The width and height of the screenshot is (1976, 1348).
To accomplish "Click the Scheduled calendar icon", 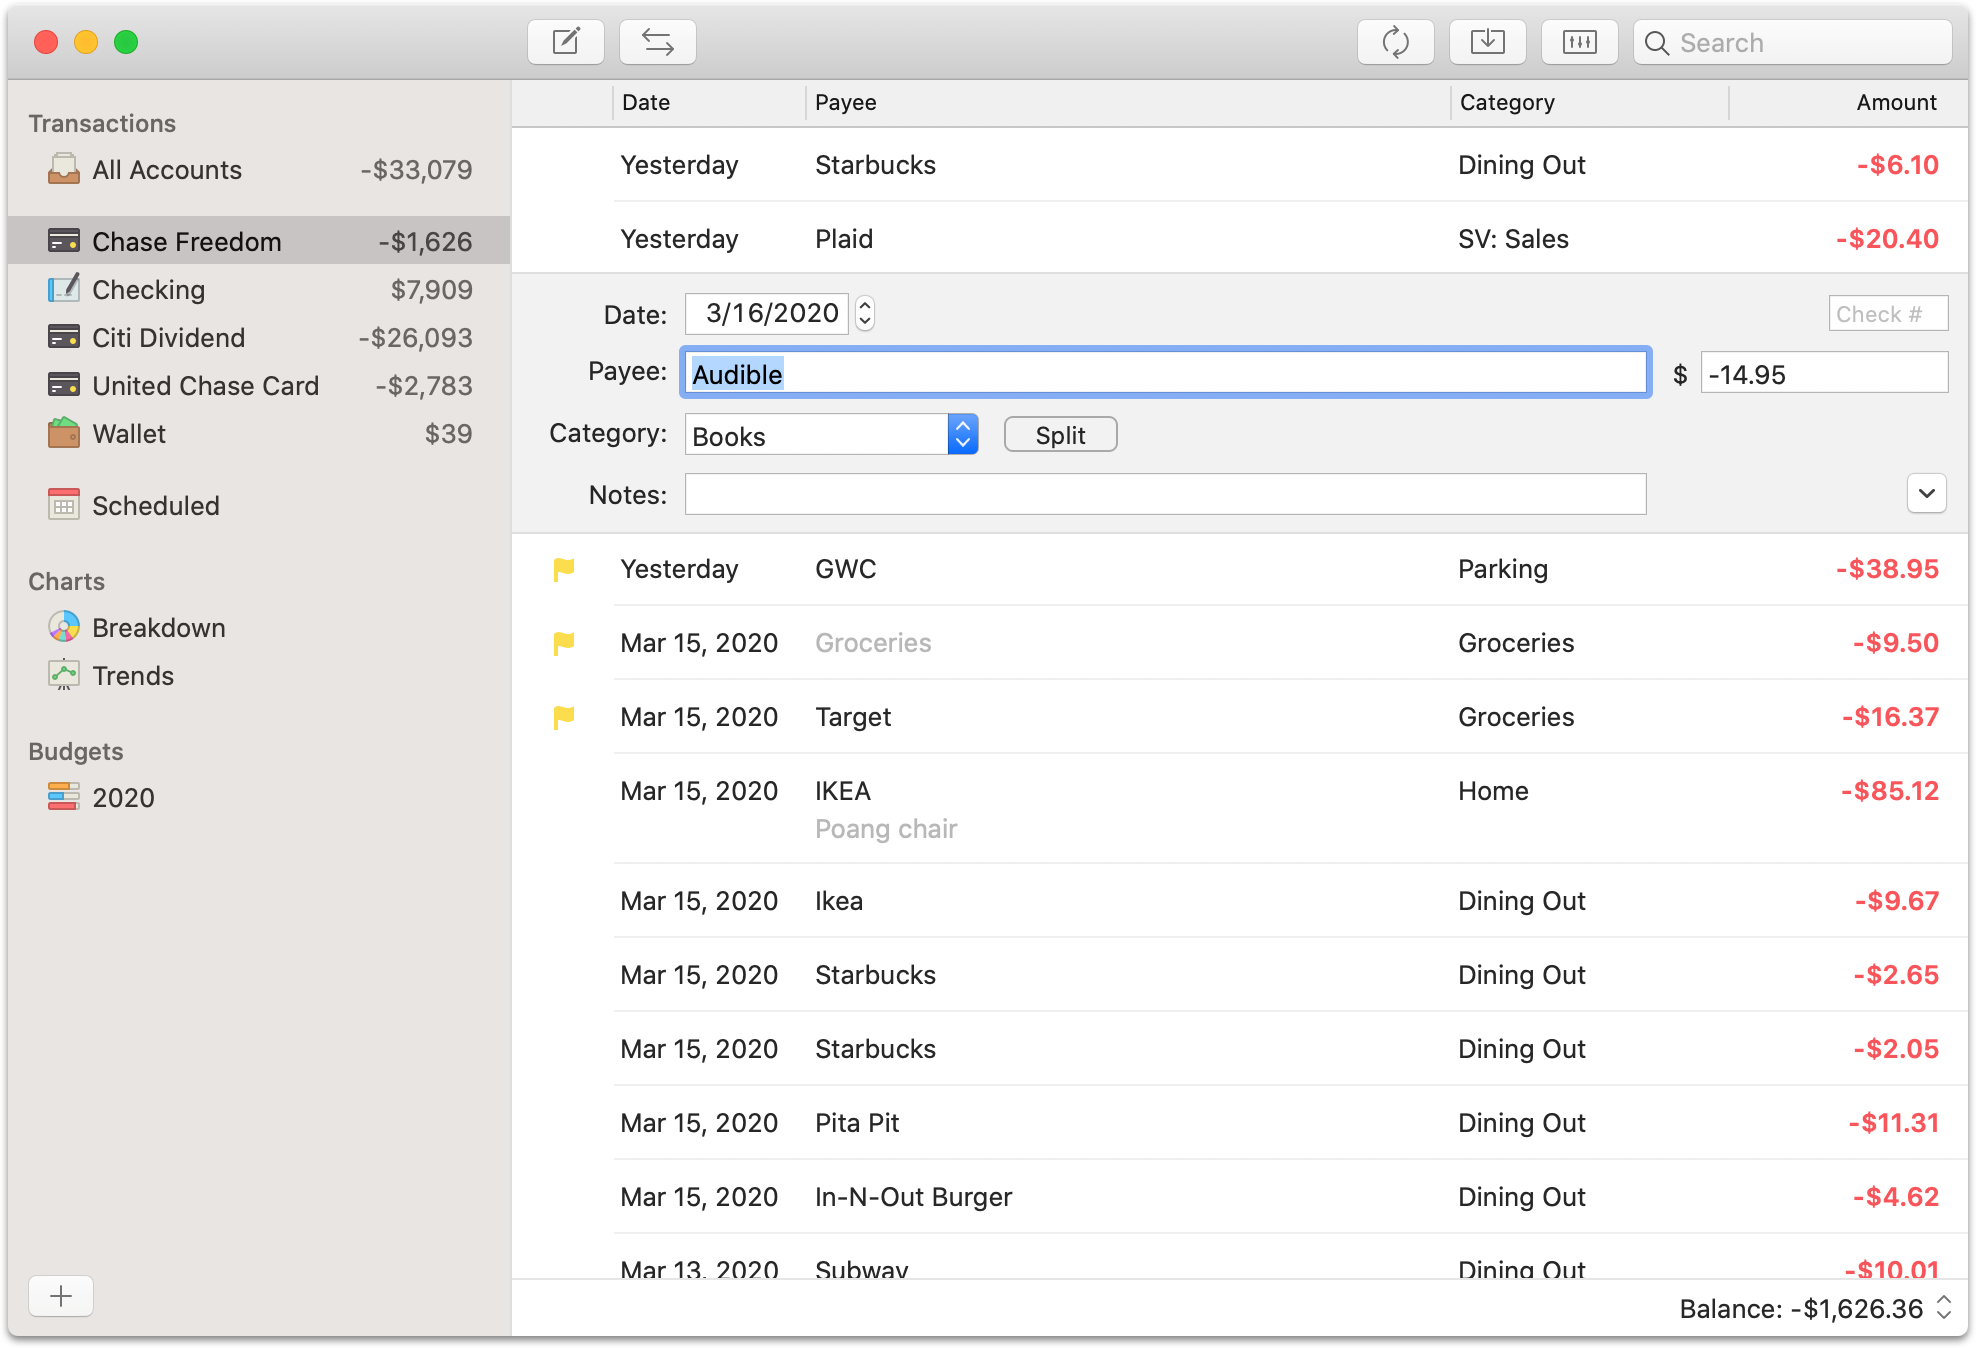I will 64,505.
